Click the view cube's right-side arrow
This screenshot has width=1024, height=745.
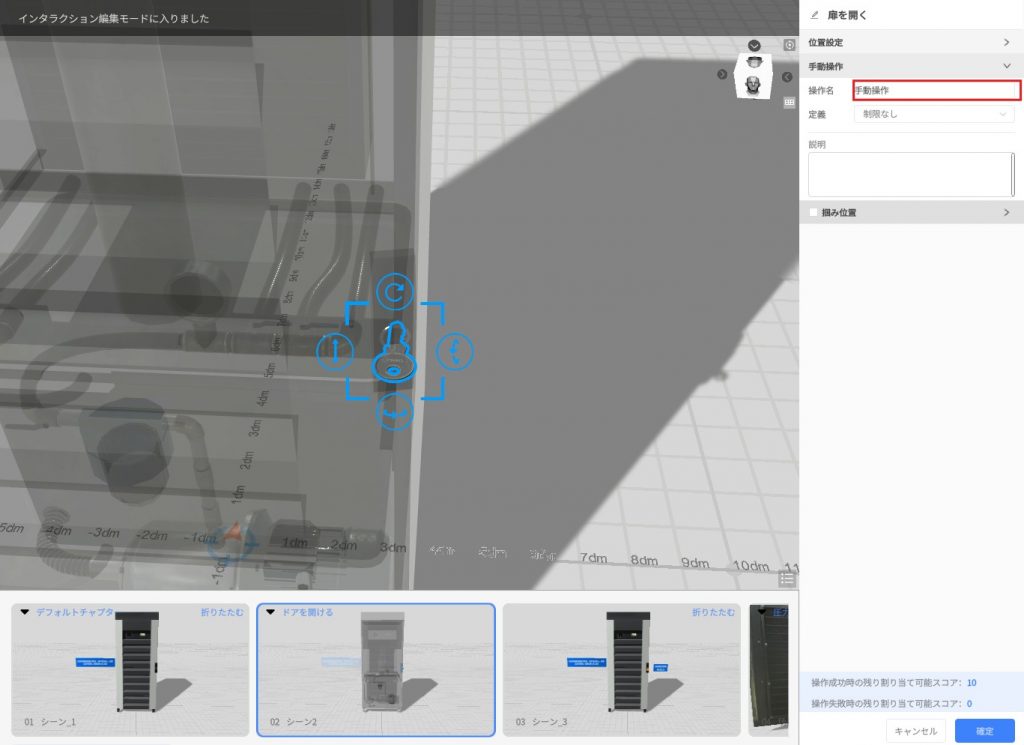pos(787,77)
